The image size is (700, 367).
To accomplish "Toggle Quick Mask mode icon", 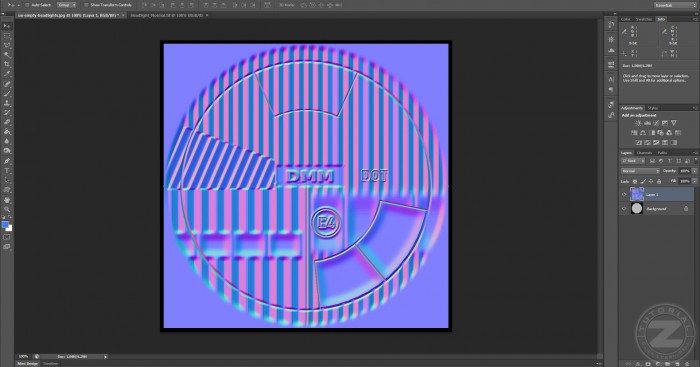I will [7, 237].
